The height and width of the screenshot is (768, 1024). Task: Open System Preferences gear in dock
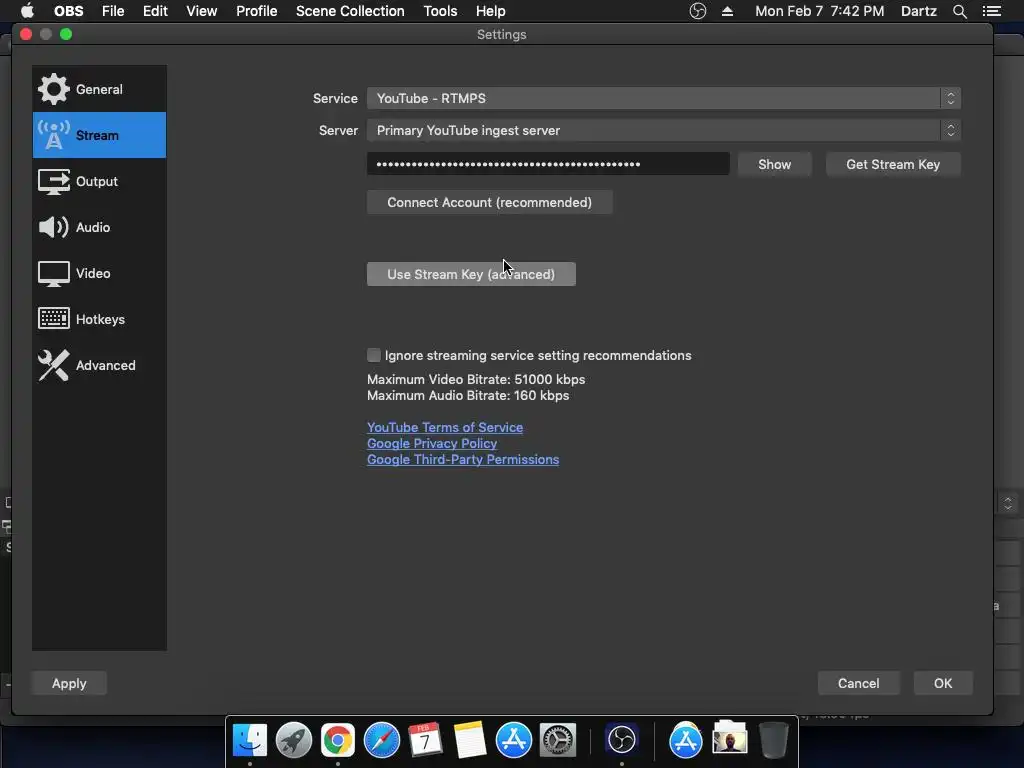point(557,740)
